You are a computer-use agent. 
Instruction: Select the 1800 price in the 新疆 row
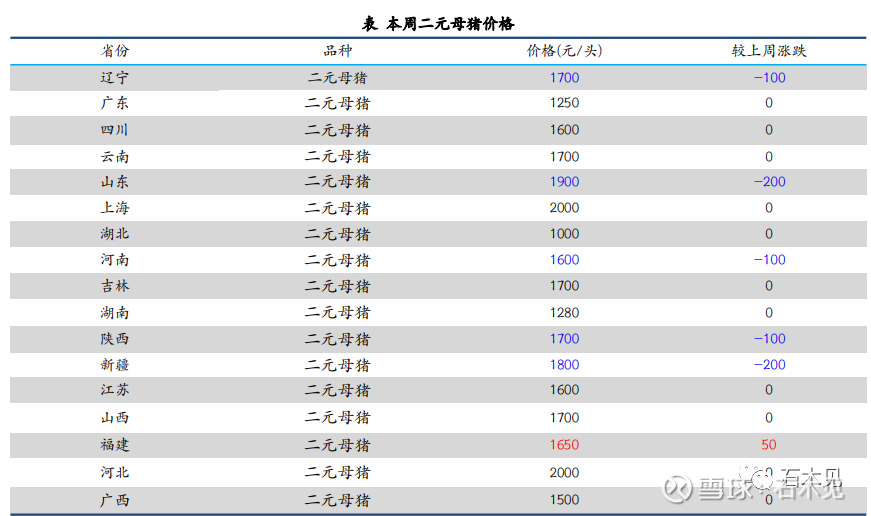pyautogui.click(x=564, y=365)
